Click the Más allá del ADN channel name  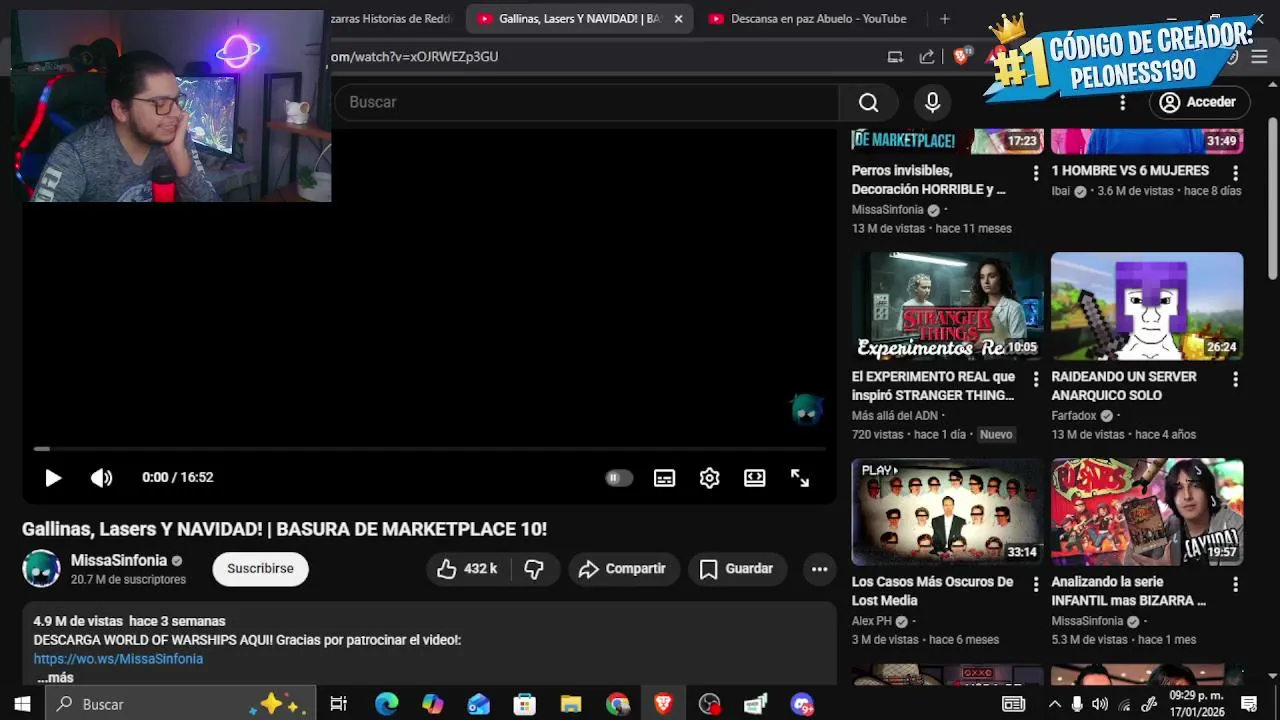[894, 416]
